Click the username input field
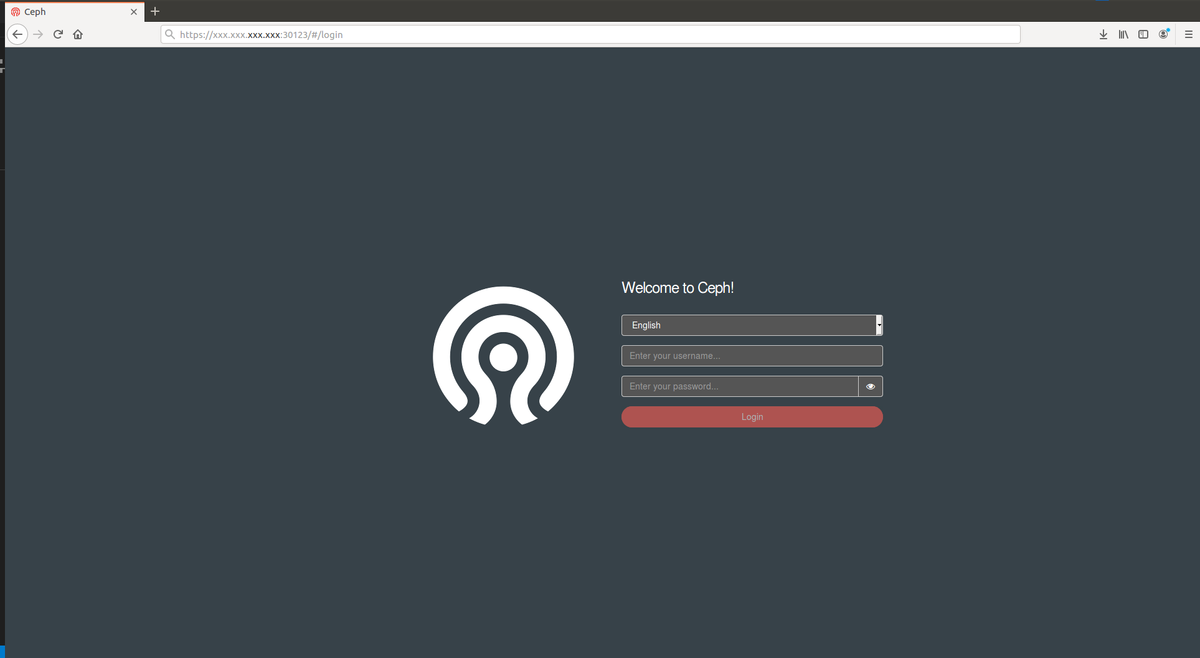The width and height of the screenshot is (1200, 658). click(752, 356)
